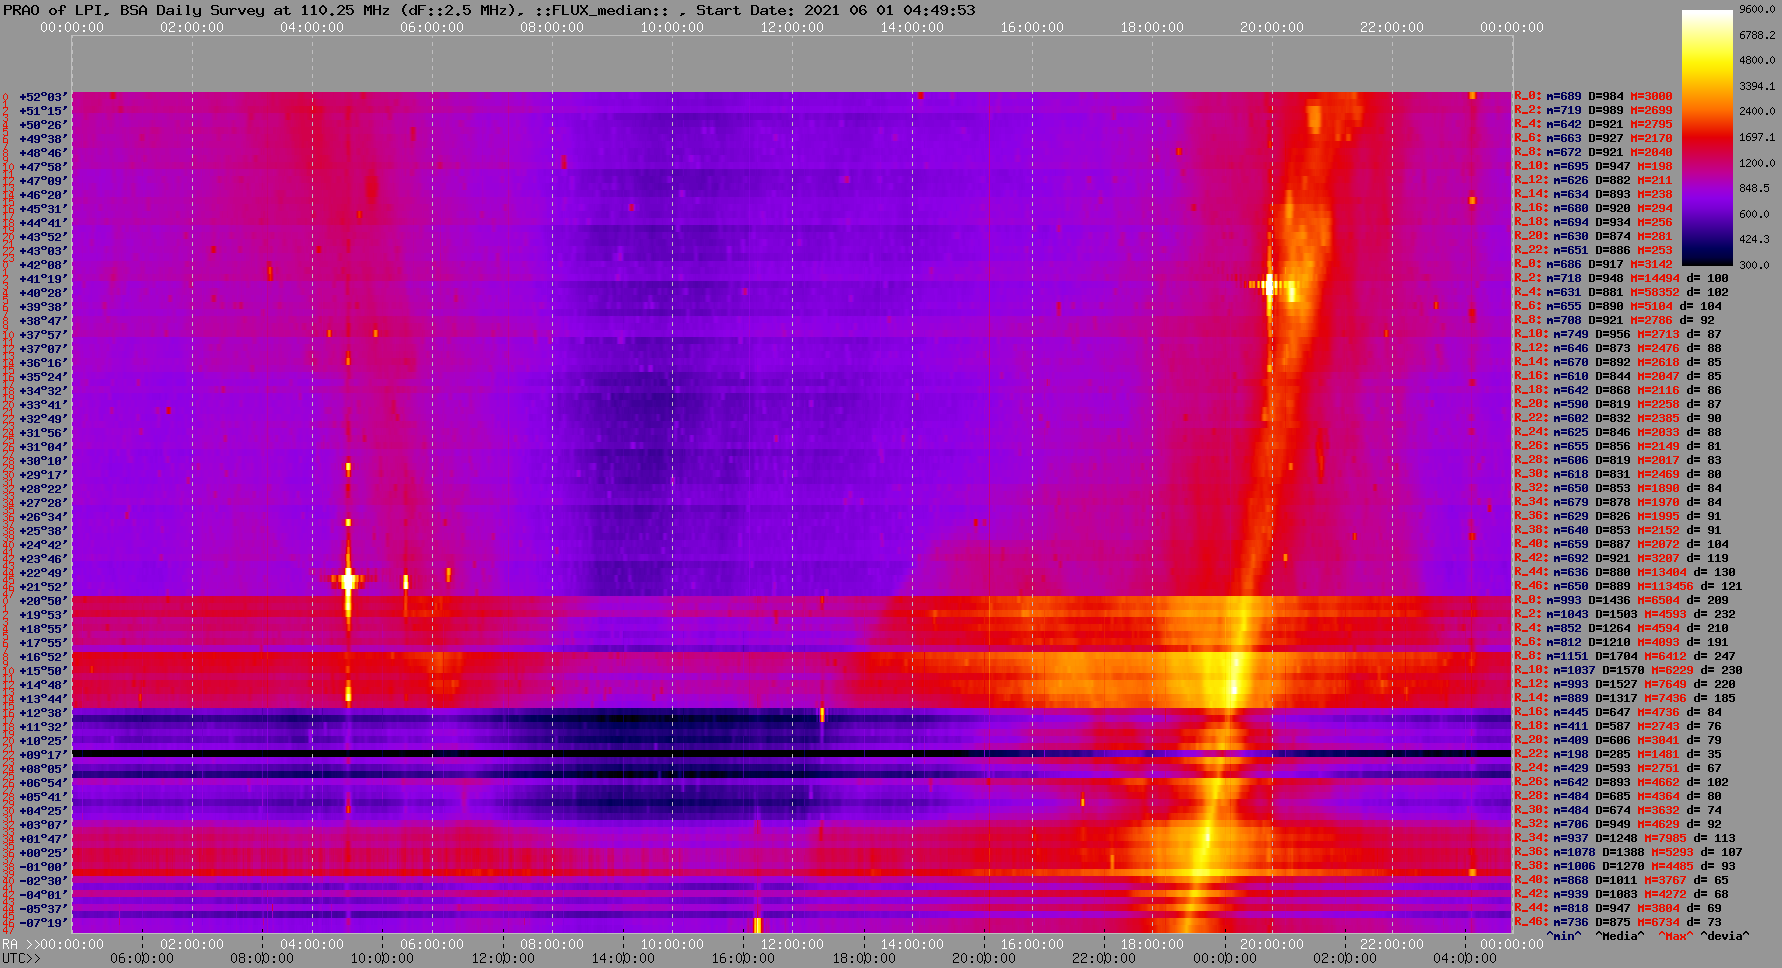Click the '+31°04'' declination label

pos(43,447)
